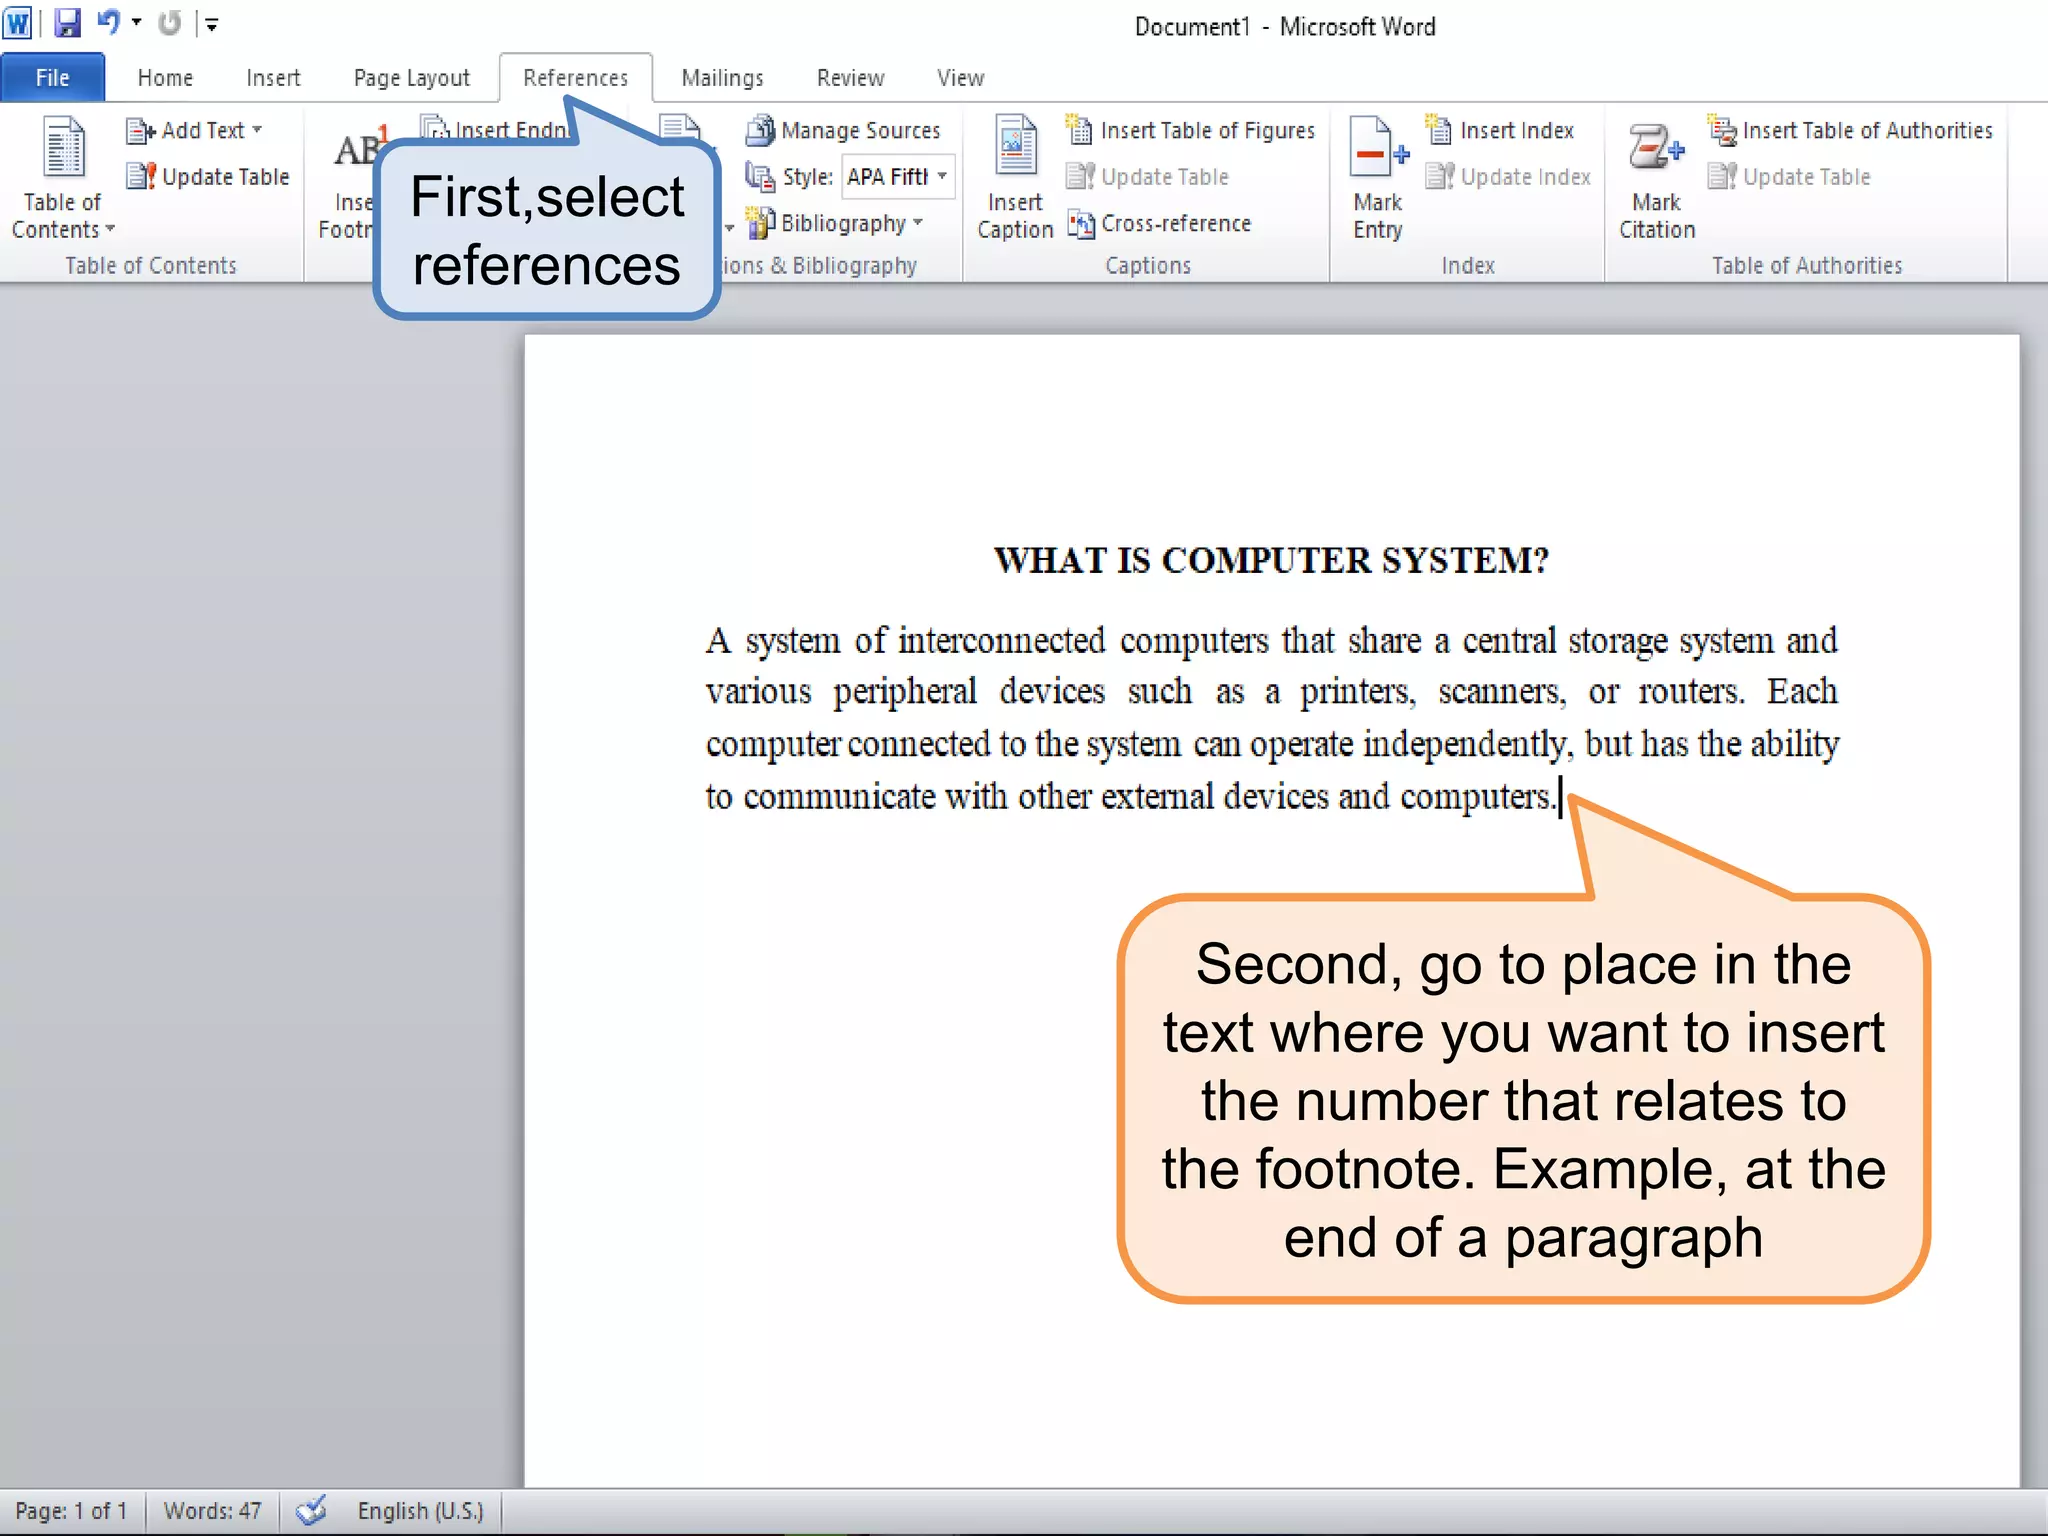The width and height of the screenshot is (2048, 1536).
Task: Expand the Add Text dropdown
Action: [257, 130]
